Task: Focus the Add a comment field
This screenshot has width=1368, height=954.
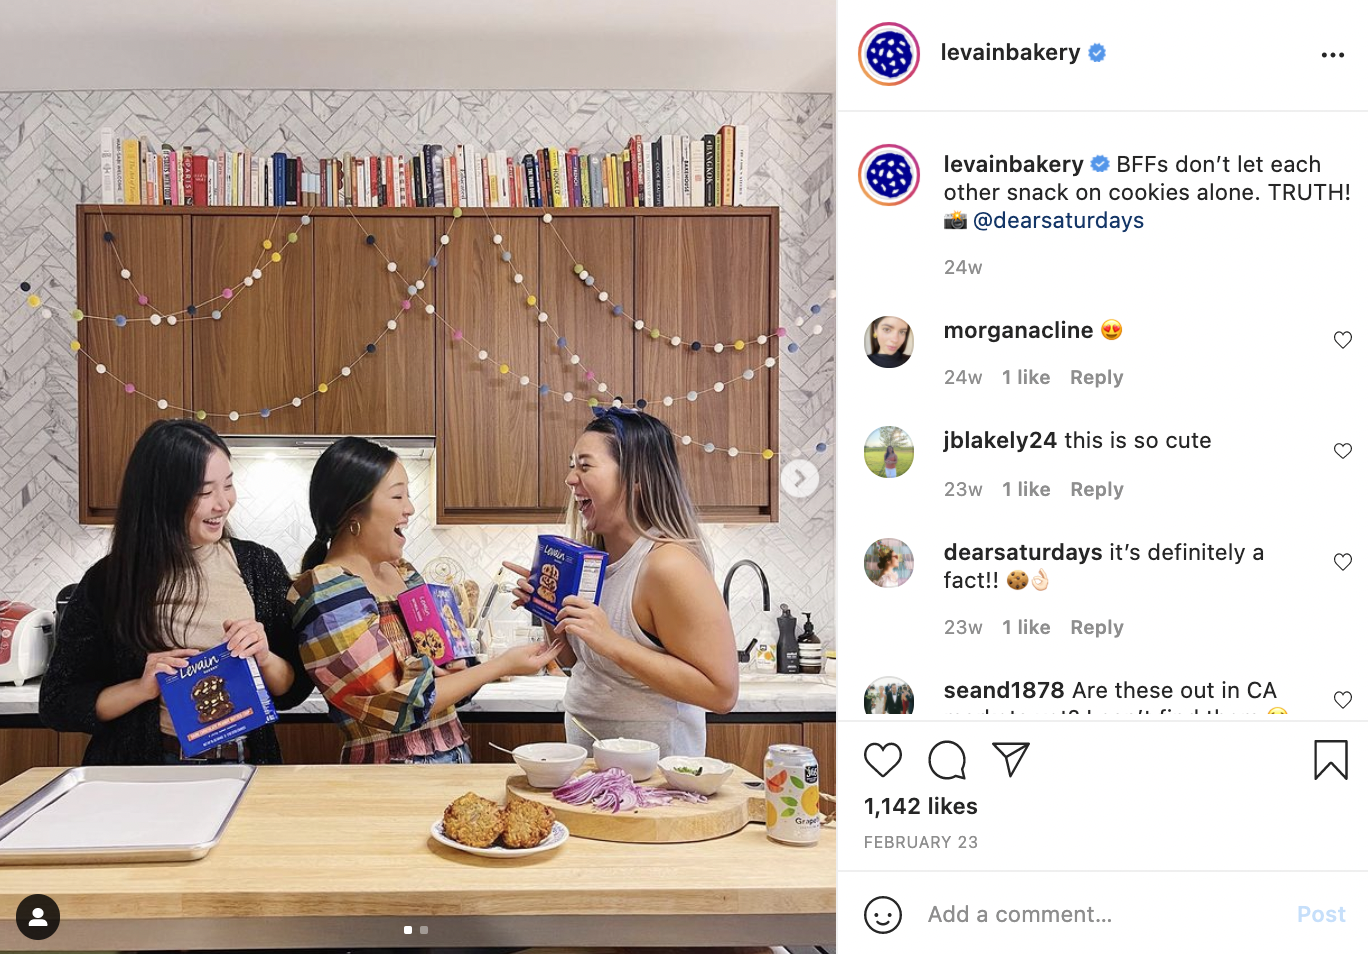Action: pyautogui.click(x=1100, y=914)
